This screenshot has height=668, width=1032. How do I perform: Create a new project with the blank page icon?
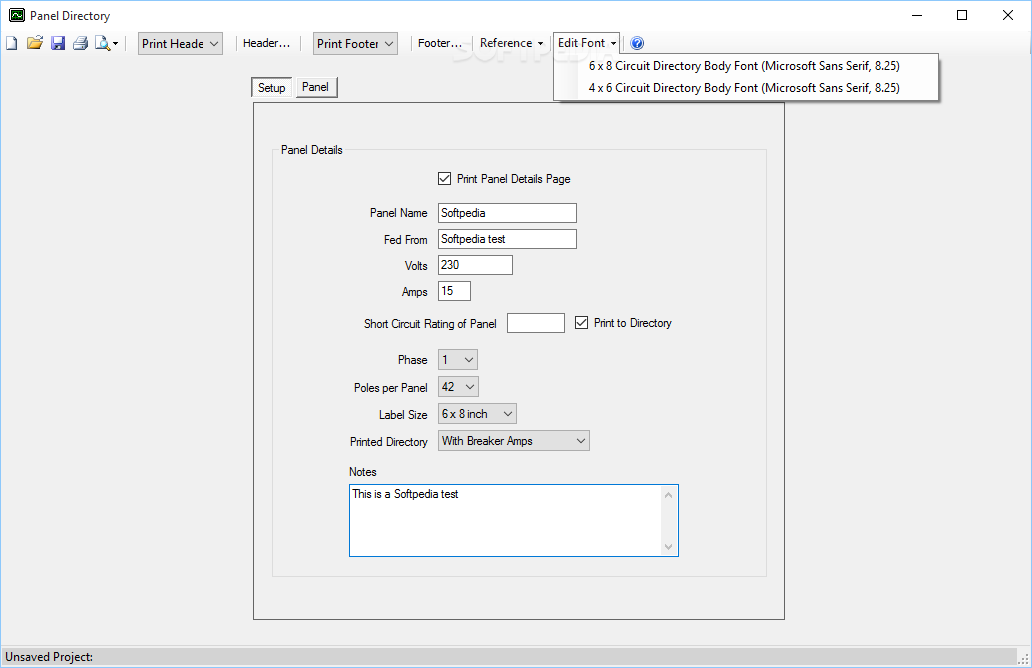click(x=12, y=43)
